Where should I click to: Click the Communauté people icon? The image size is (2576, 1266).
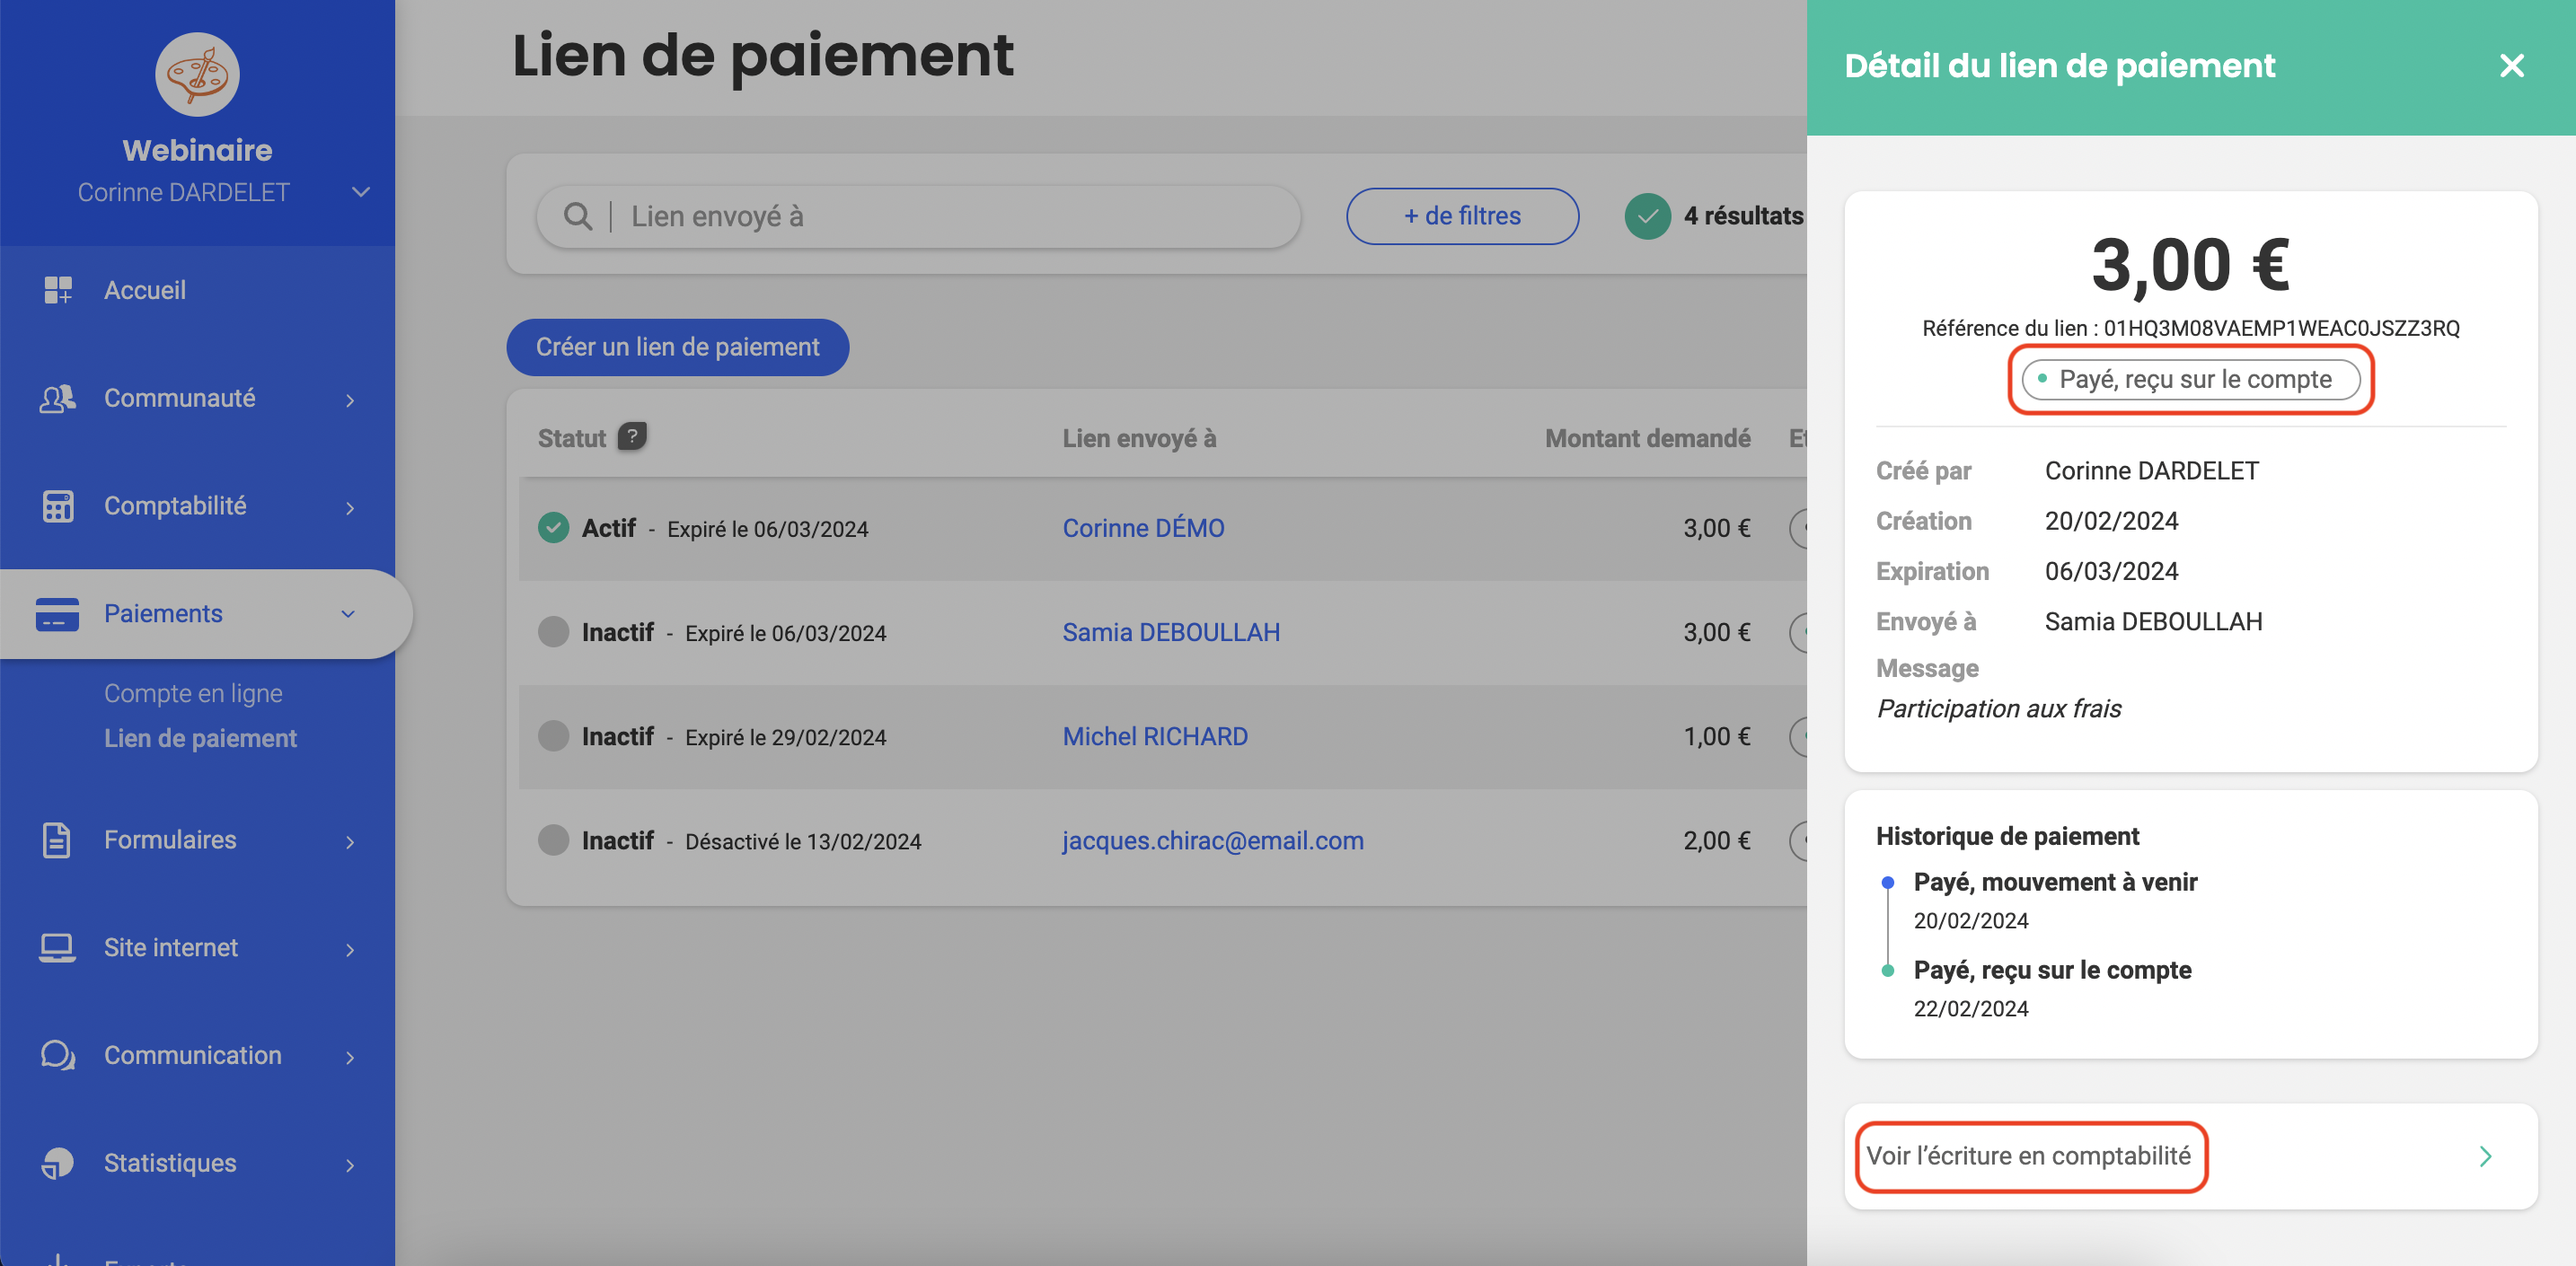coord(58,398)
